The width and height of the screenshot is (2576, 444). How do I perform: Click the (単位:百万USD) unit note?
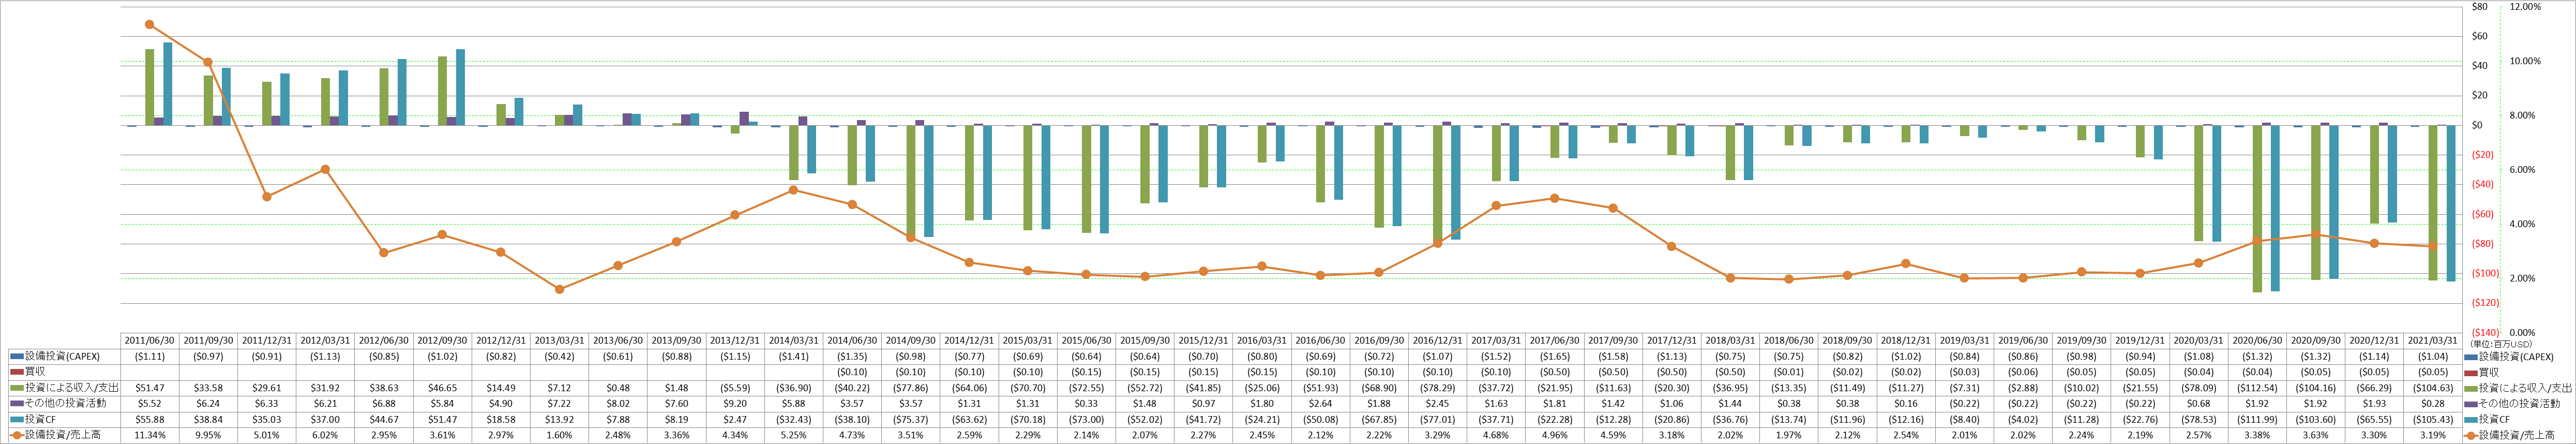point(2502,343)
